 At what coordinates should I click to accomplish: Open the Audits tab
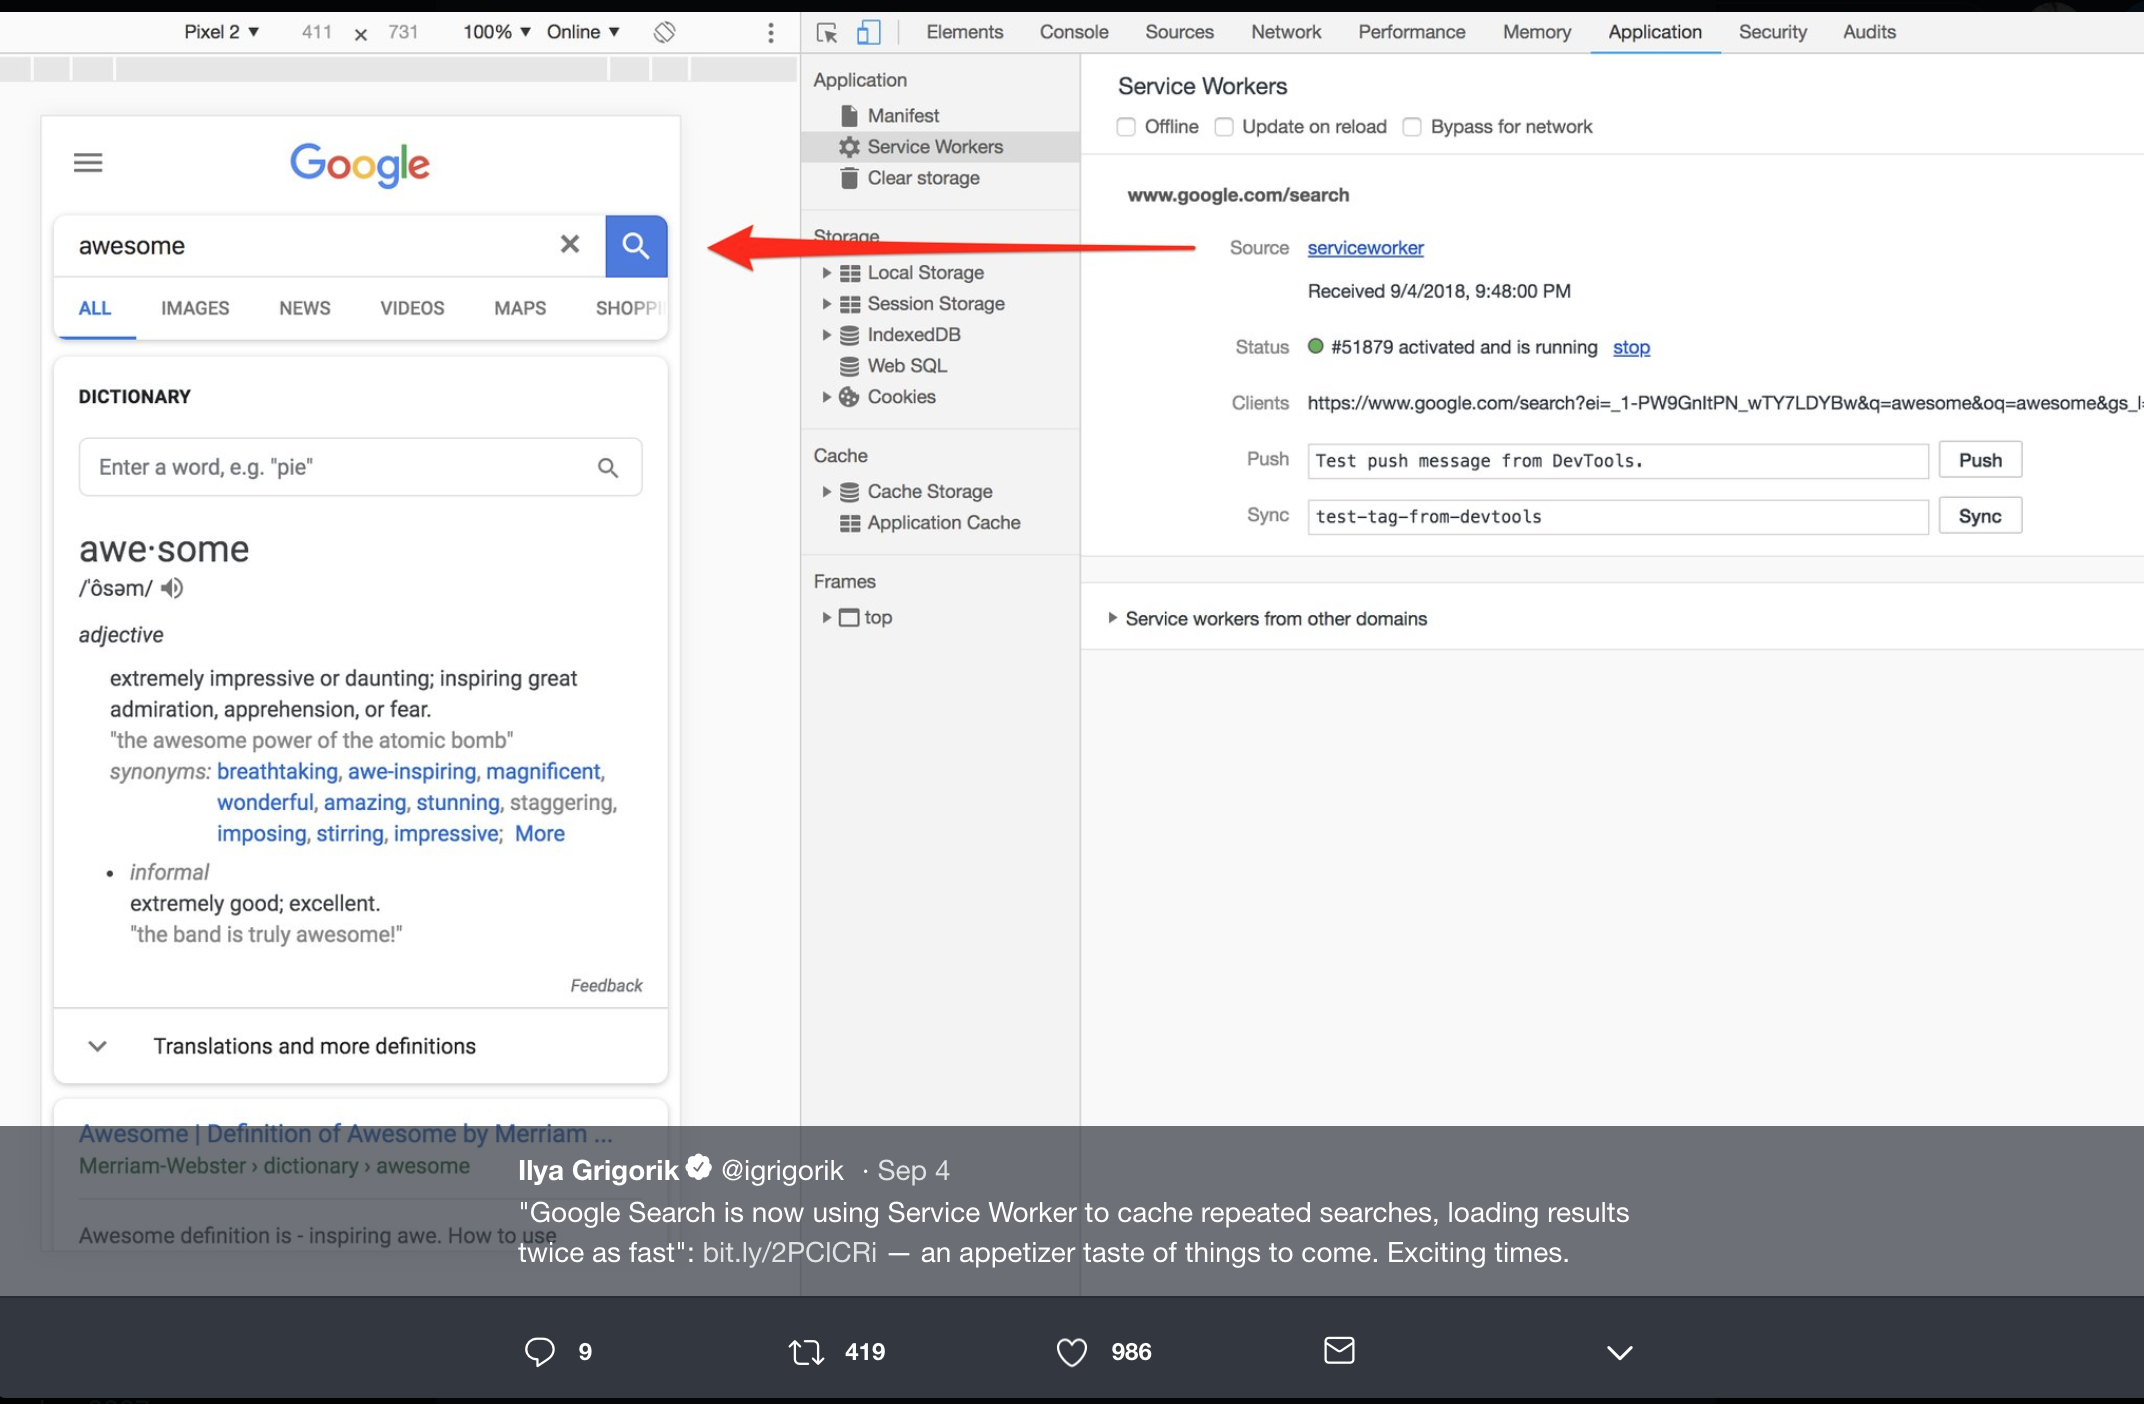1869,32
